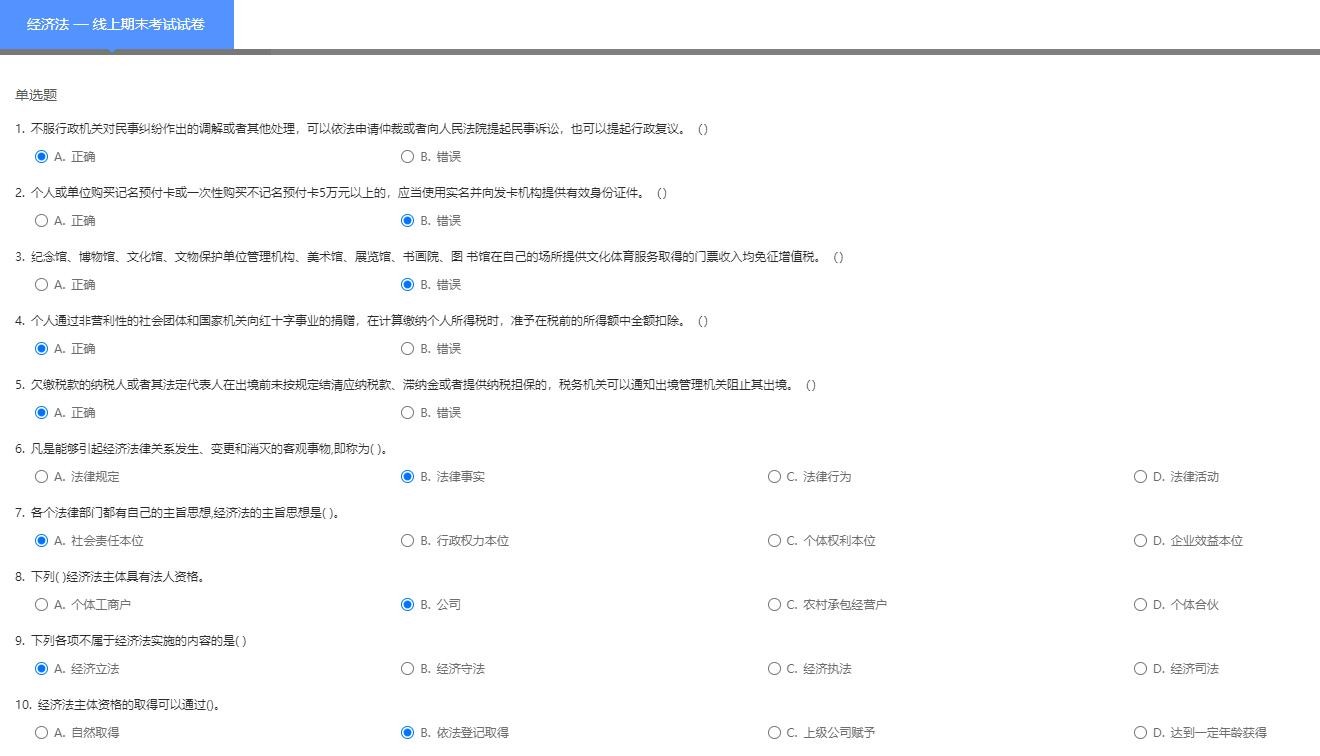Pick option C. 农村承包经营户
This screenshot has width=1320, height=756.
pos(774,605)
